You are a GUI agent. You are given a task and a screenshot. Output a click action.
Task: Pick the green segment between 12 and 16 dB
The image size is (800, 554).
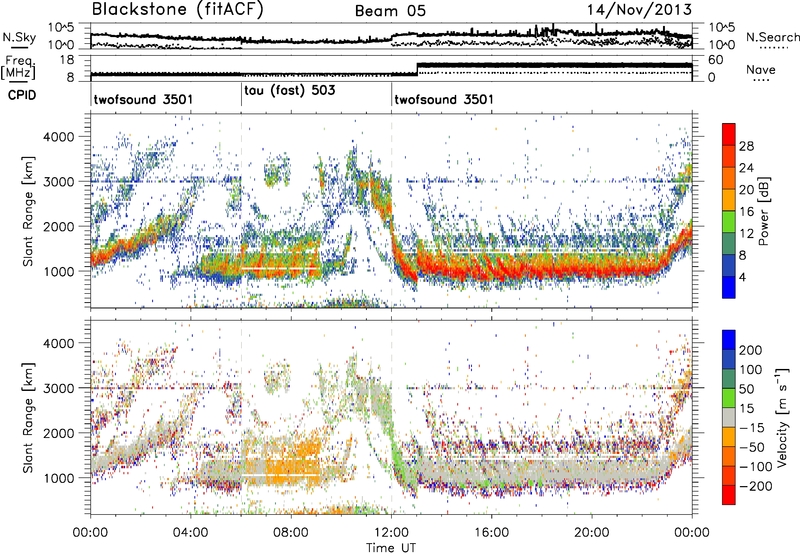coord(729,222)
